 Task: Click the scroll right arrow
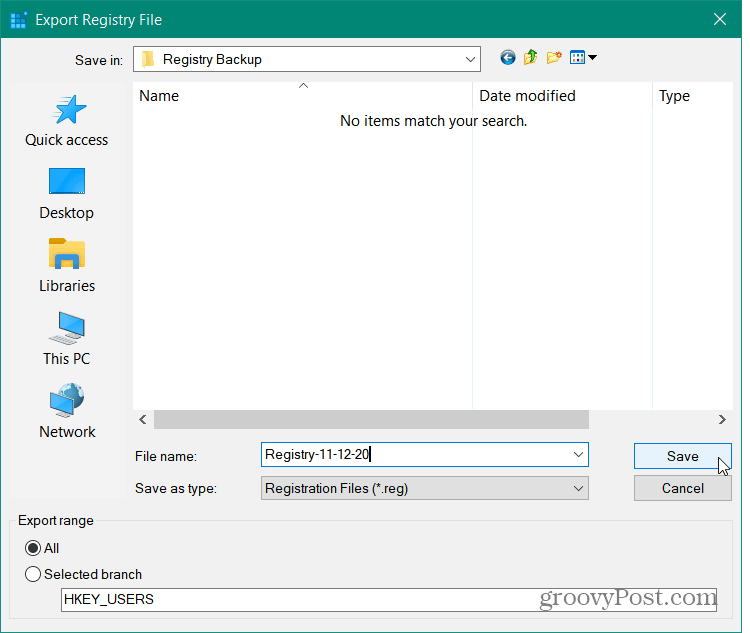point(722,420)
